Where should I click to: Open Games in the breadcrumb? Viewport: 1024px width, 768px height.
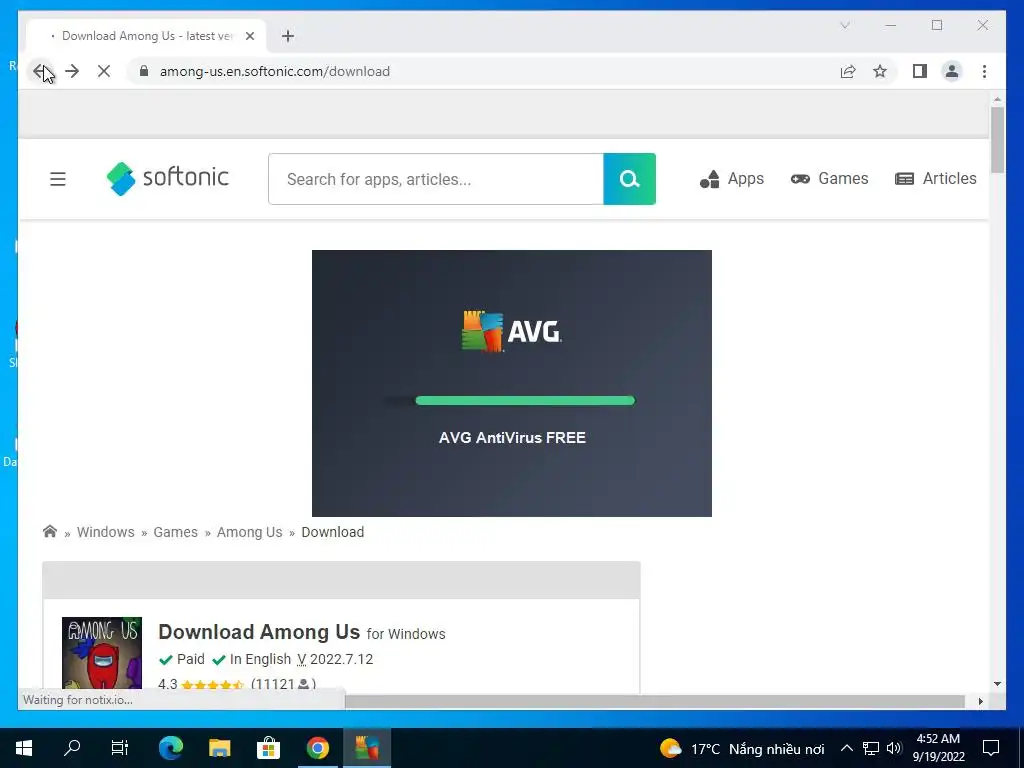coord(176,532)
